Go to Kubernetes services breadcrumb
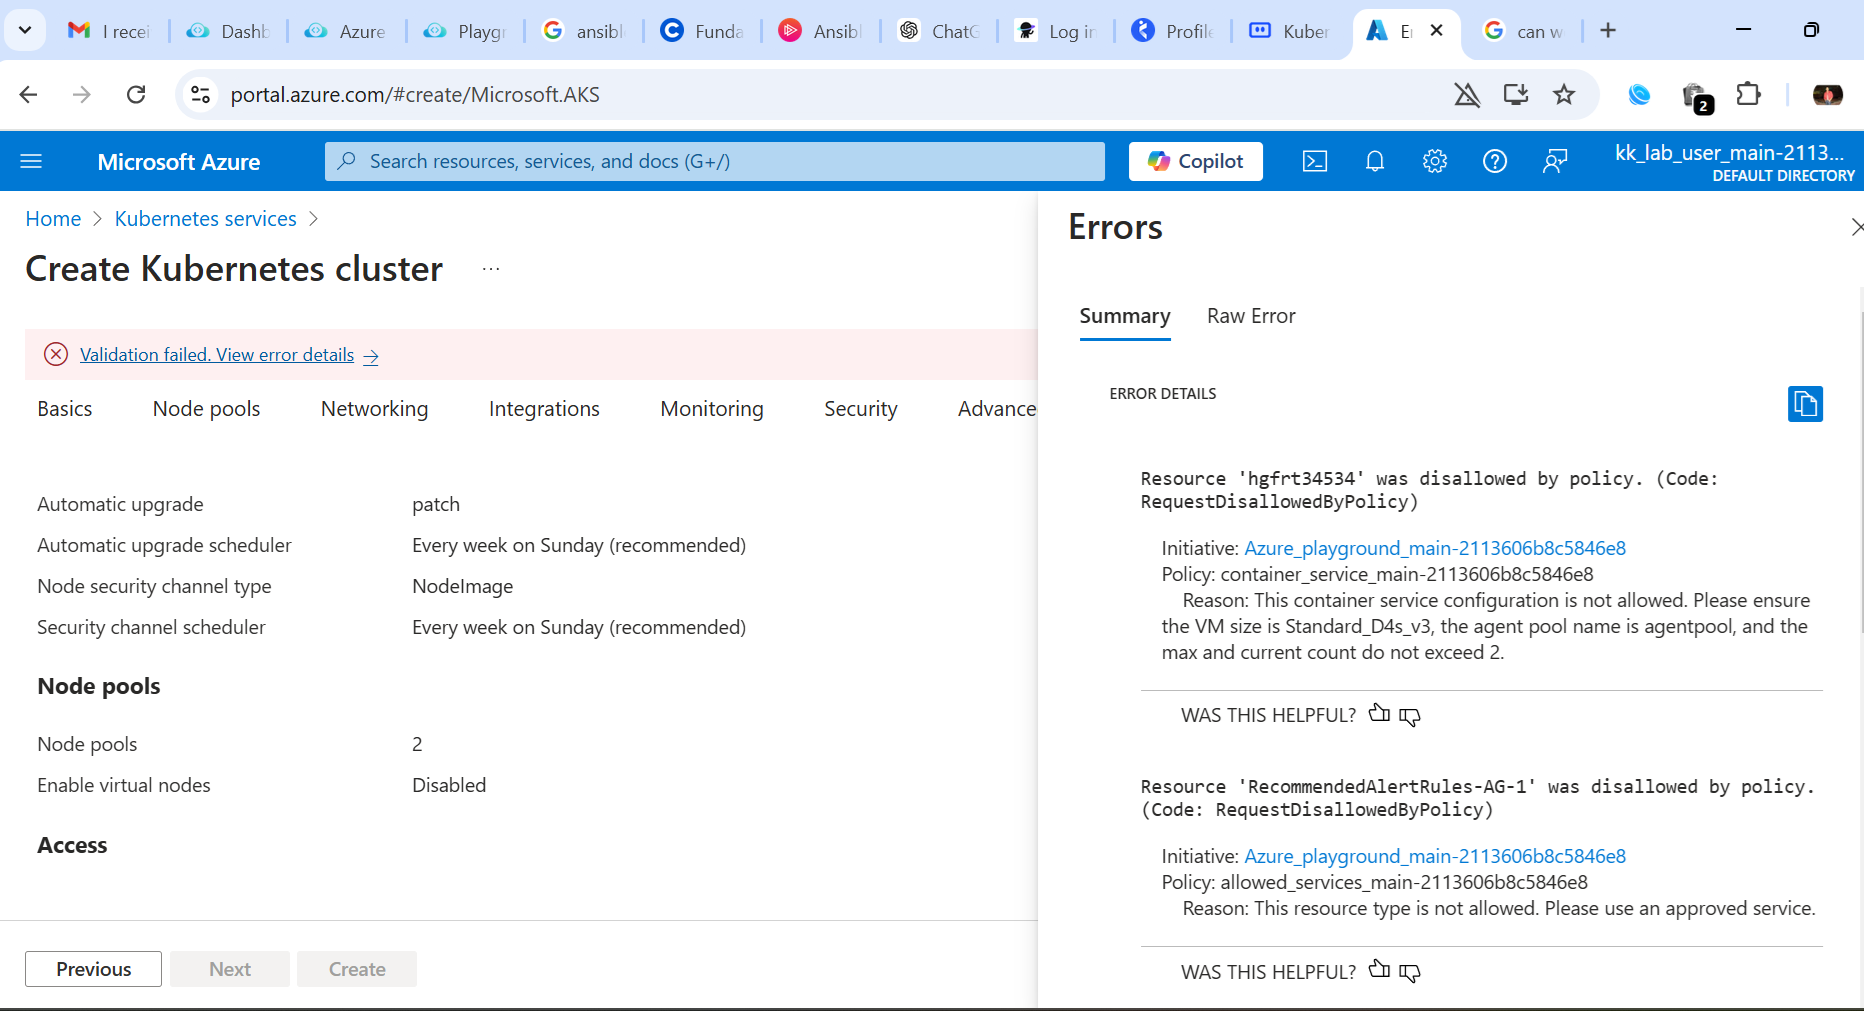The width and height of the screenshot is (1864, 1011). [206, 219]
